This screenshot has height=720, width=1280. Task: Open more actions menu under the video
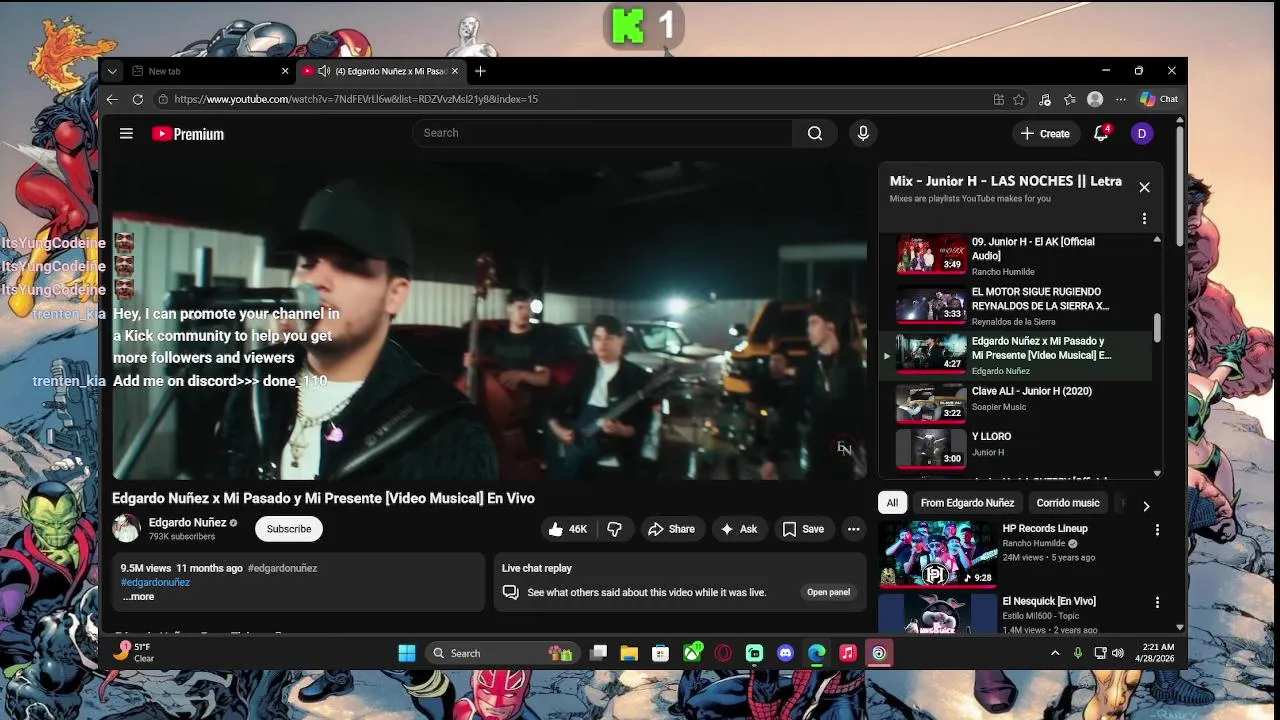[853, 529]
